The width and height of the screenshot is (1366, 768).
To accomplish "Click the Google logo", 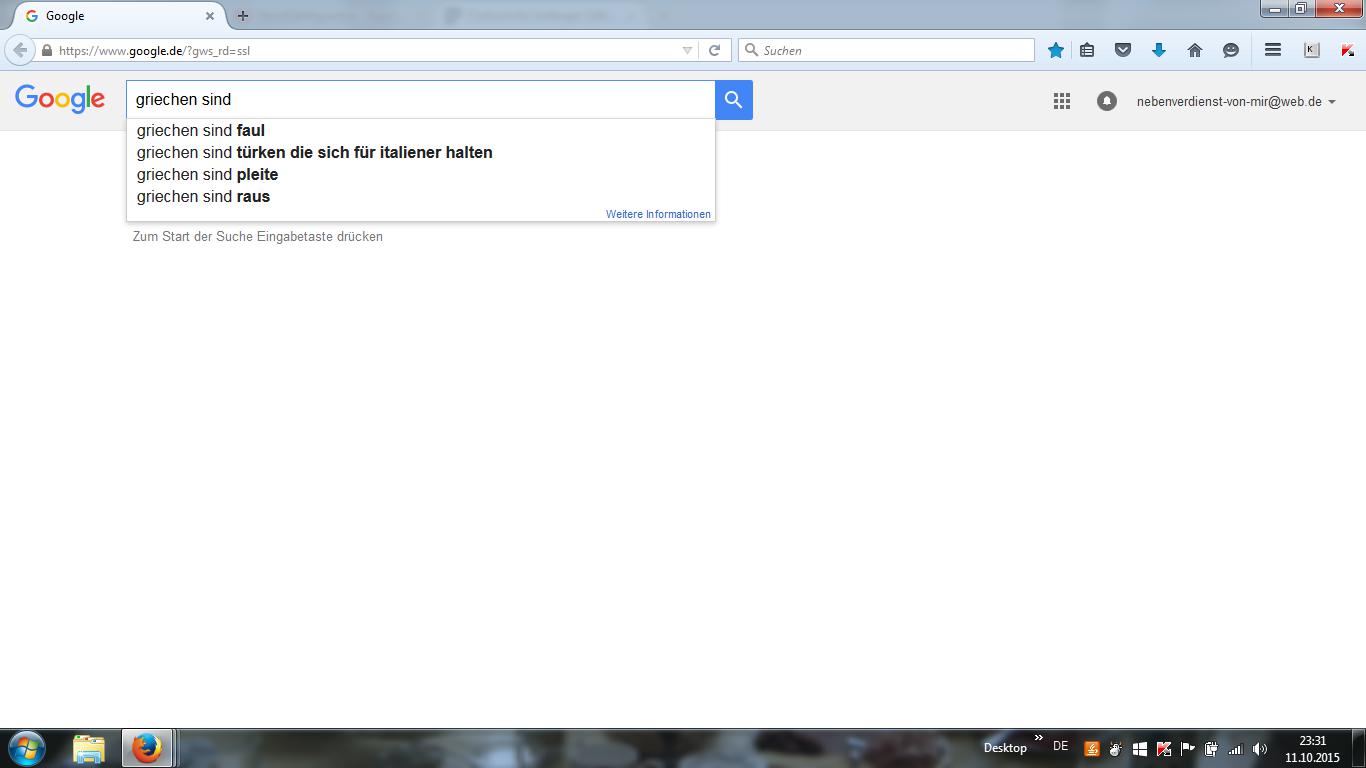I will pos(60,99).
